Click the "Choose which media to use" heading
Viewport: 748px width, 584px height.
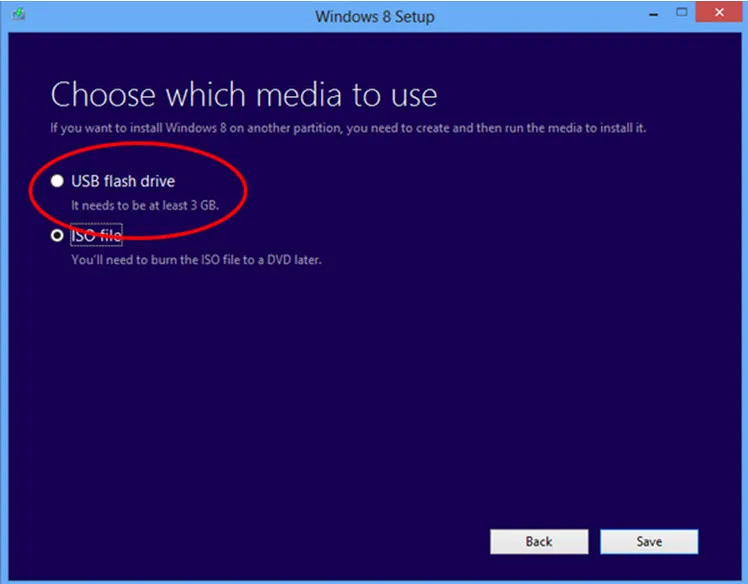(x=244, y=95)
